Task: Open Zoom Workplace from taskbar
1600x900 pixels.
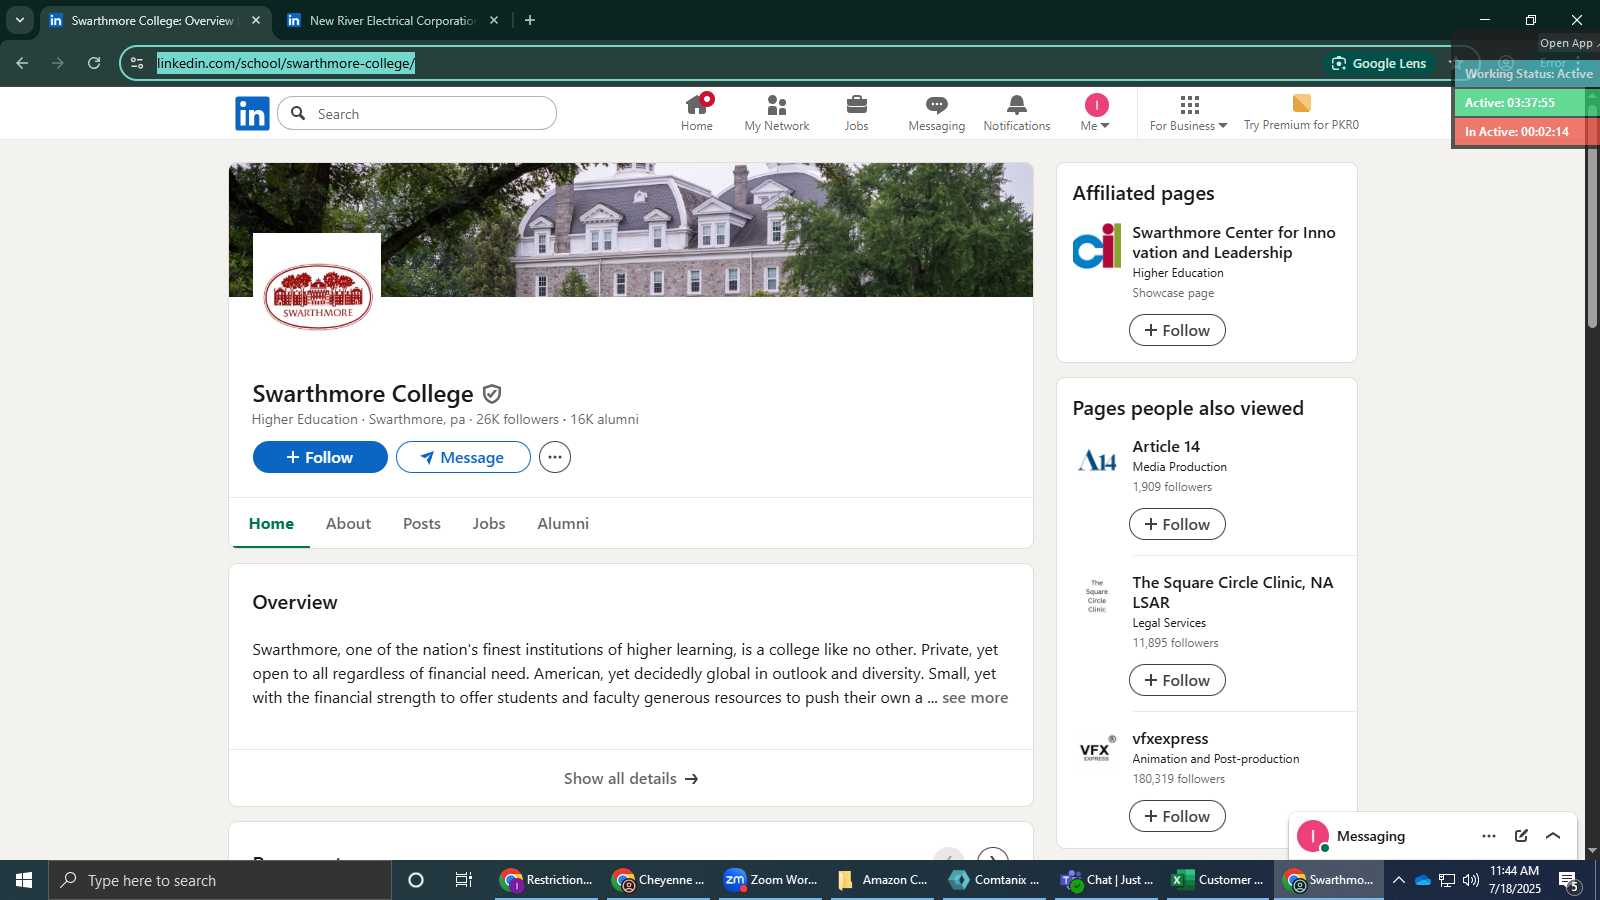Action: (x=771, y=880)
